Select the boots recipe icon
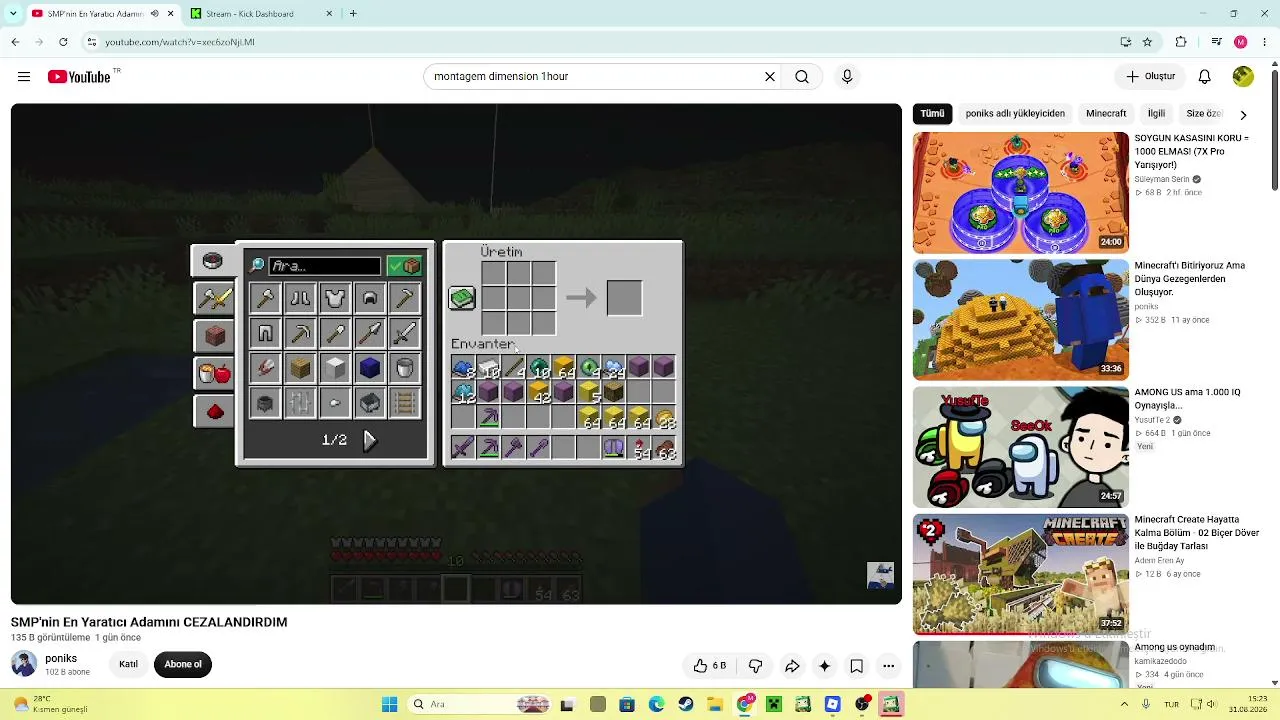Viewport: 1280px width, 720px height. tap(300, 298)
